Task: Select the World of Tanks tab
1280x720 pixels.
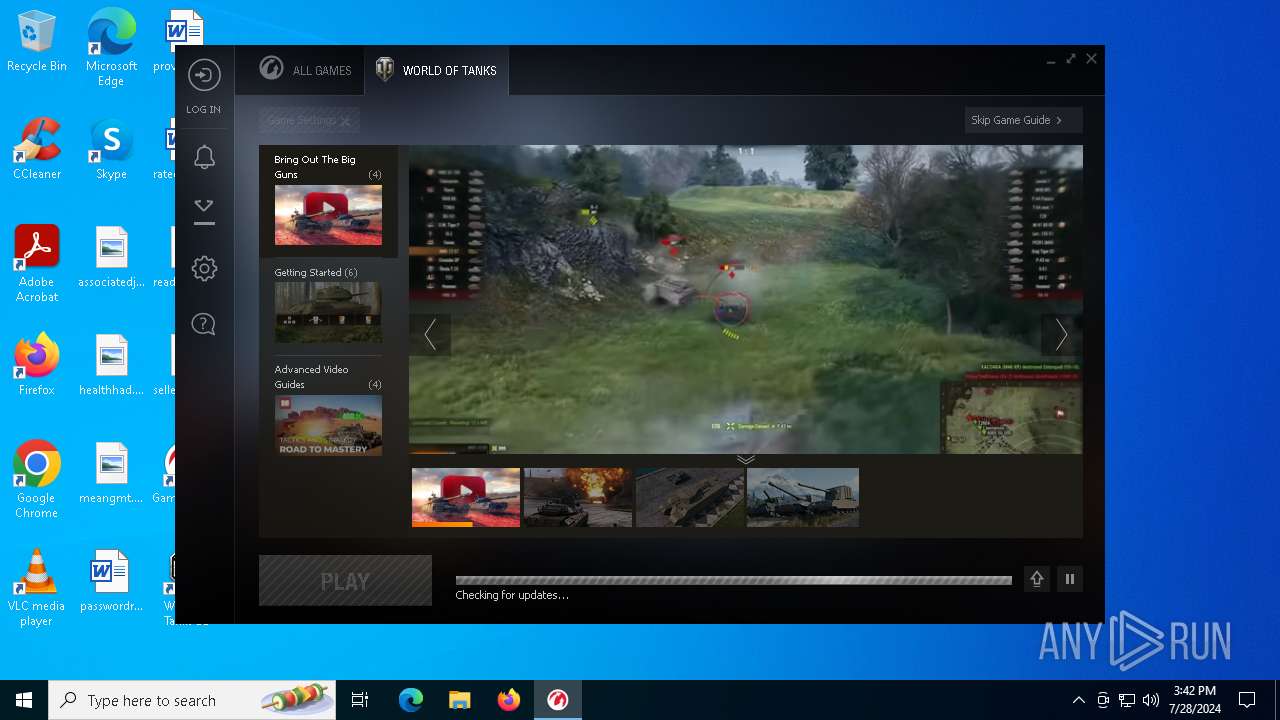Action: (x=437, y=70)
